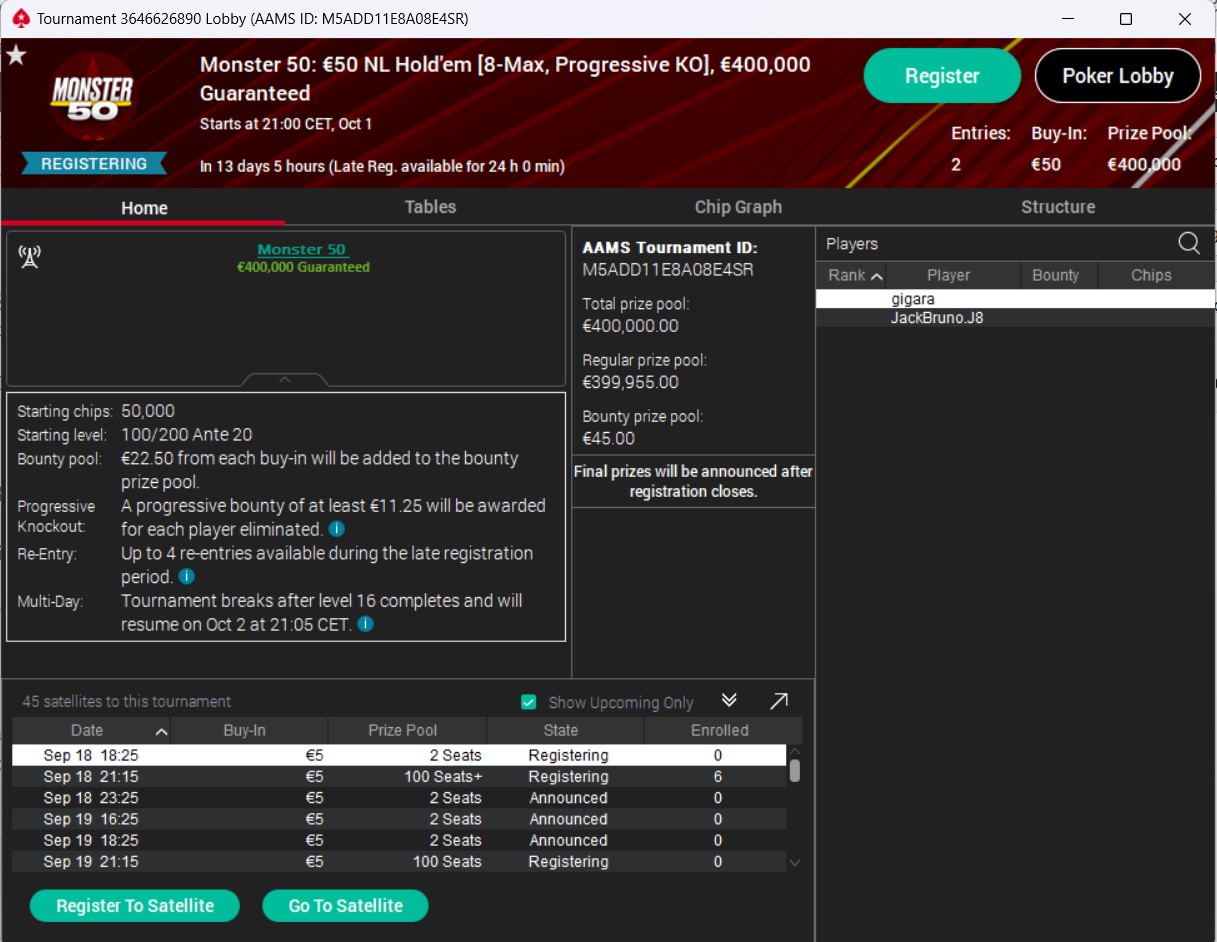Viewport: 1217px width, 942px height.
Task: Click Go To Satellite button
Action: coord(345,906)
